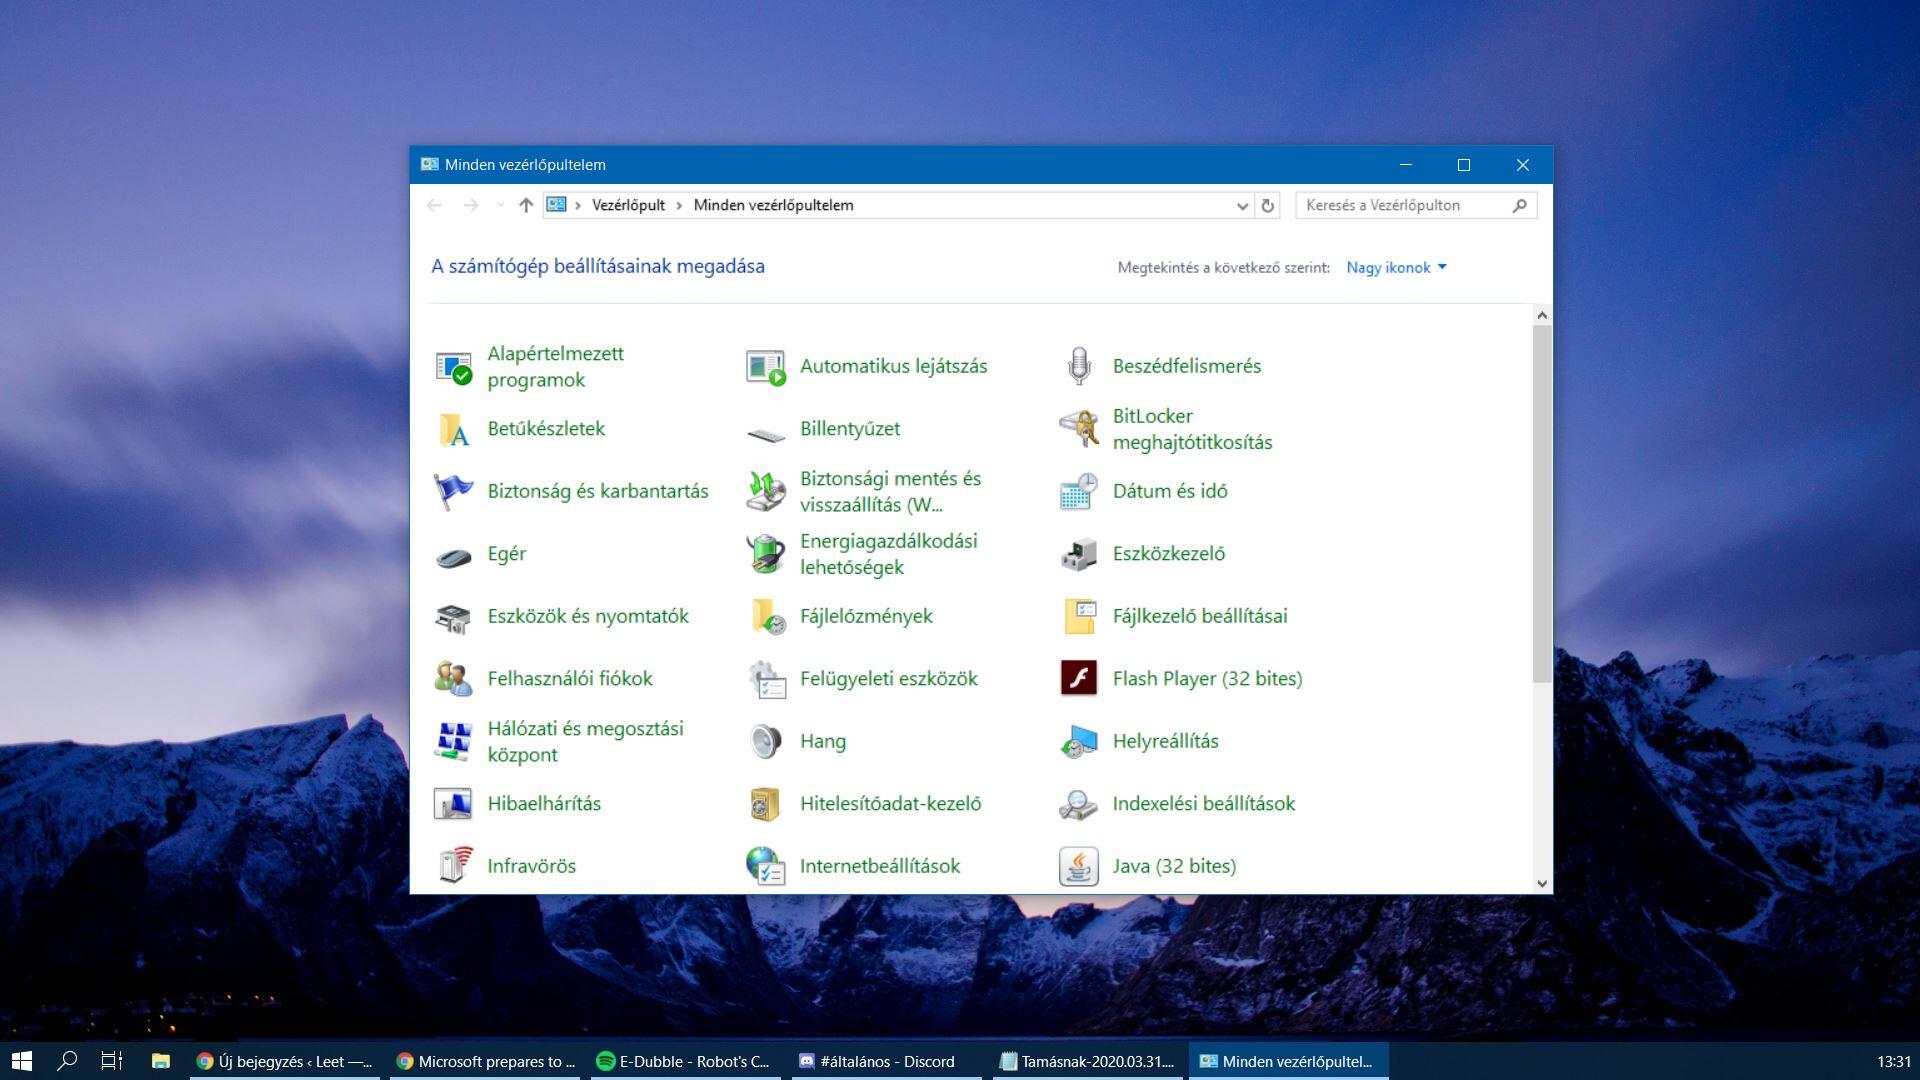Viewport: 1920px width, 1080px height.
Task: Click the Vezérlőpult breadcrumb in address bar
Action: [628, 205]
